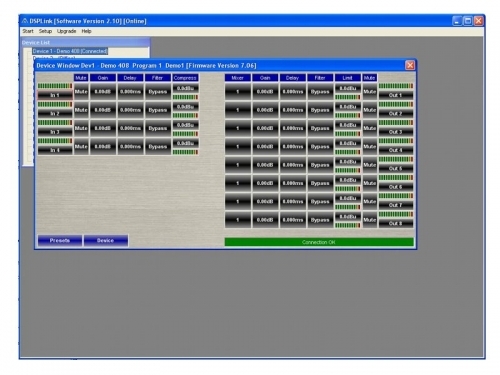Open Filter Bypass for input In 2
The height and width of the screenshot is (375, 500).
[x=157, y=110]
